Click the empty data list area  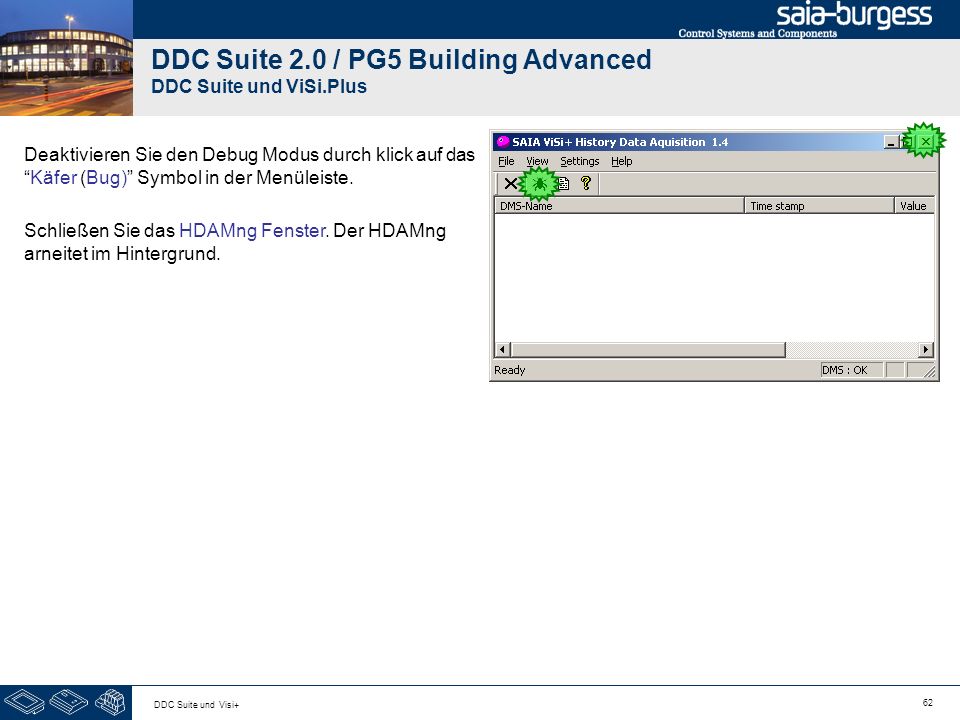coord(714,277)
